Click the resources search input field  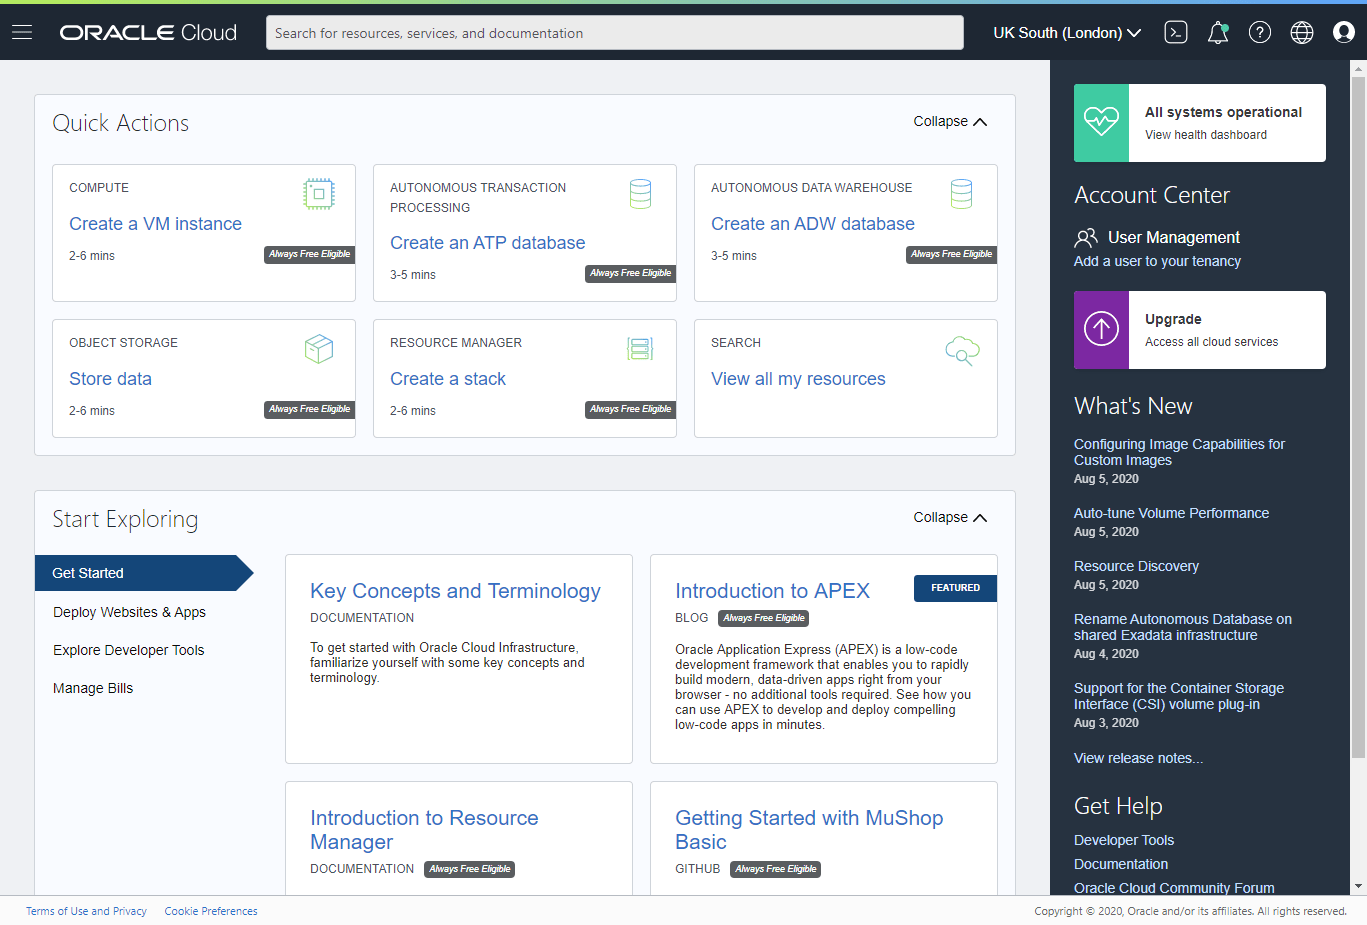(x=613, y=32)
